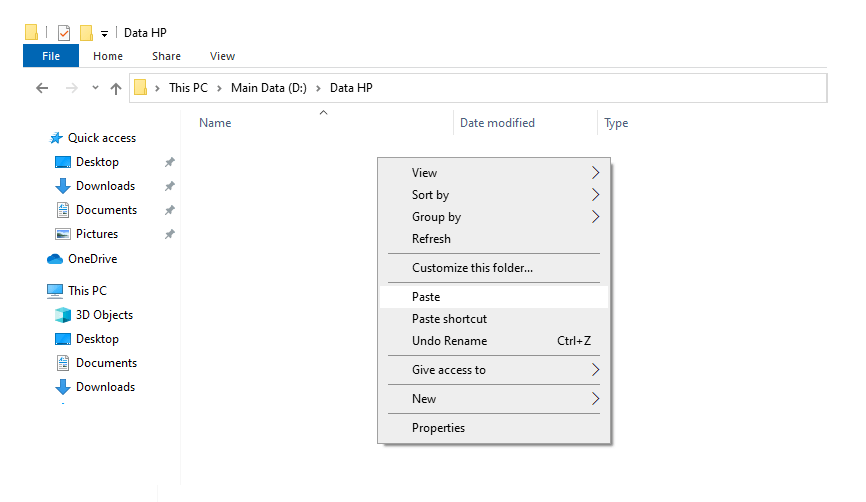The height and width of the screenshot is (502, 866).
Task: Open Downloads under Quick access
Action: click(x=105, y=186)
